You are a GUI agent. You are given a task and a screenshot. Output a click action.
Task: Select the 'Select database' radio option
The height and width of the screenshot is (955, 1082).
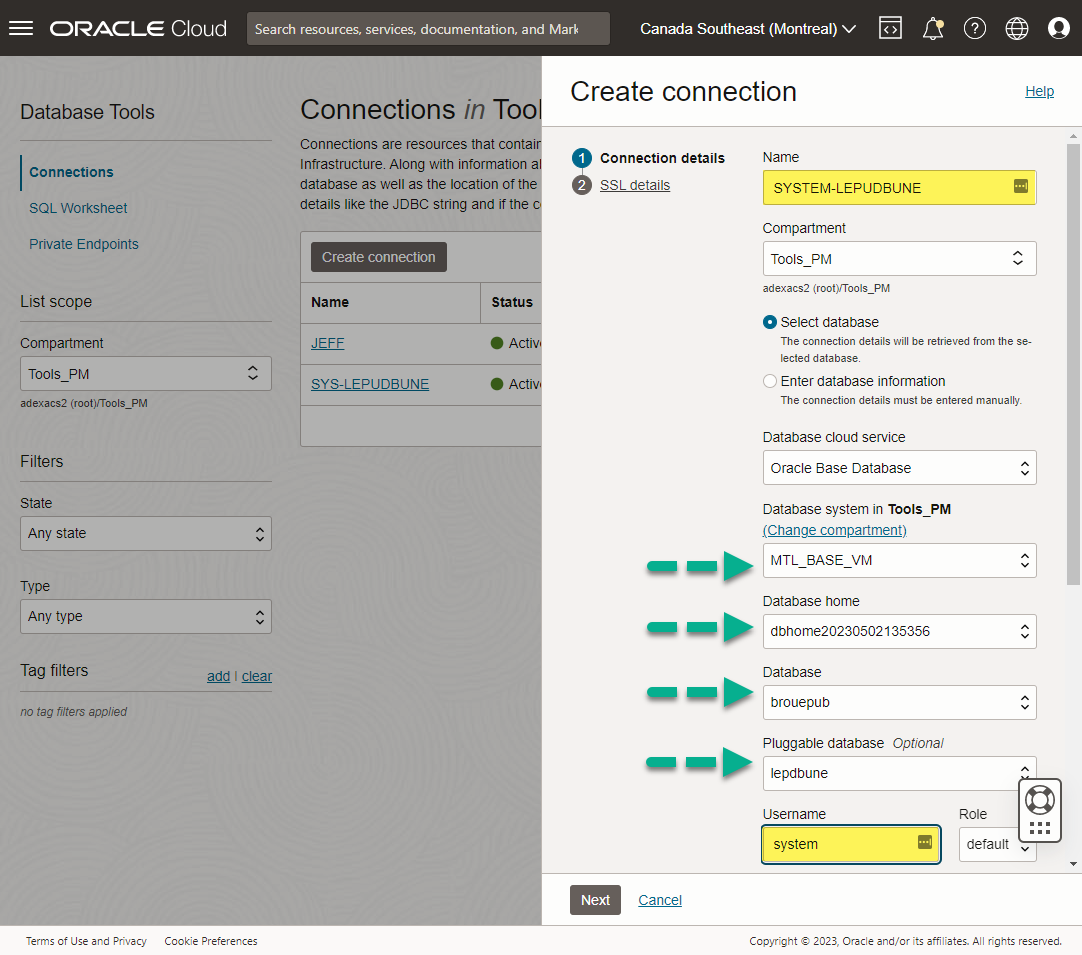pyautogui.click(x=770, y=322)
